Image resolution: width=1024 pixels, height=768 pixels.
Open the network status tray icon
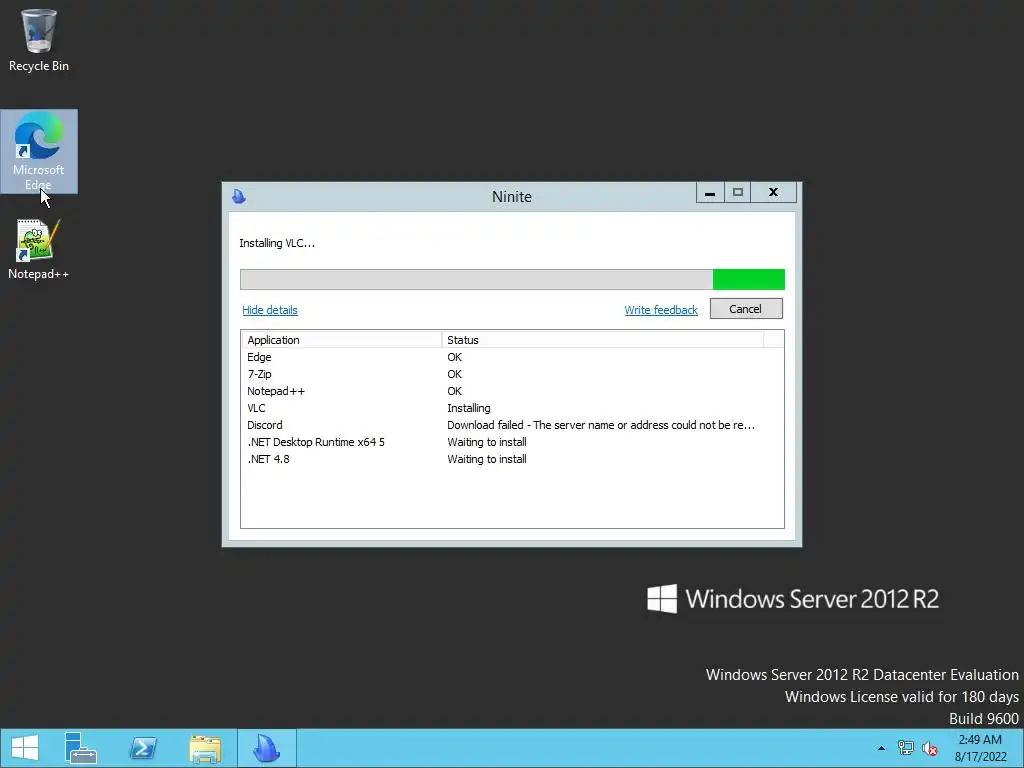[905, 748]
